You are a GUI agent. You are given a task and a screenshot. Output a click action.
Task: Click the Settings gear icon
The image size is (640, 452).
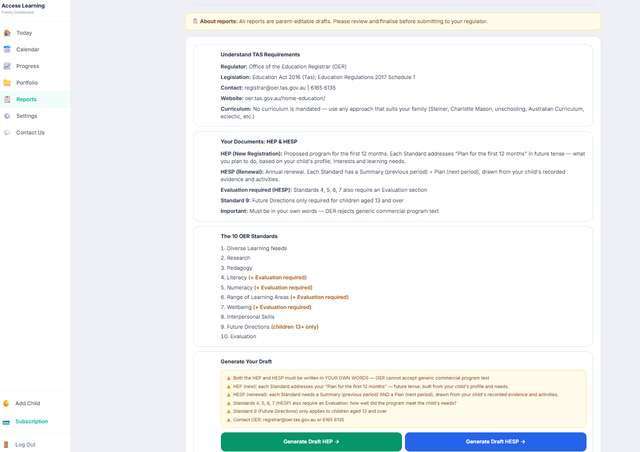7,116
